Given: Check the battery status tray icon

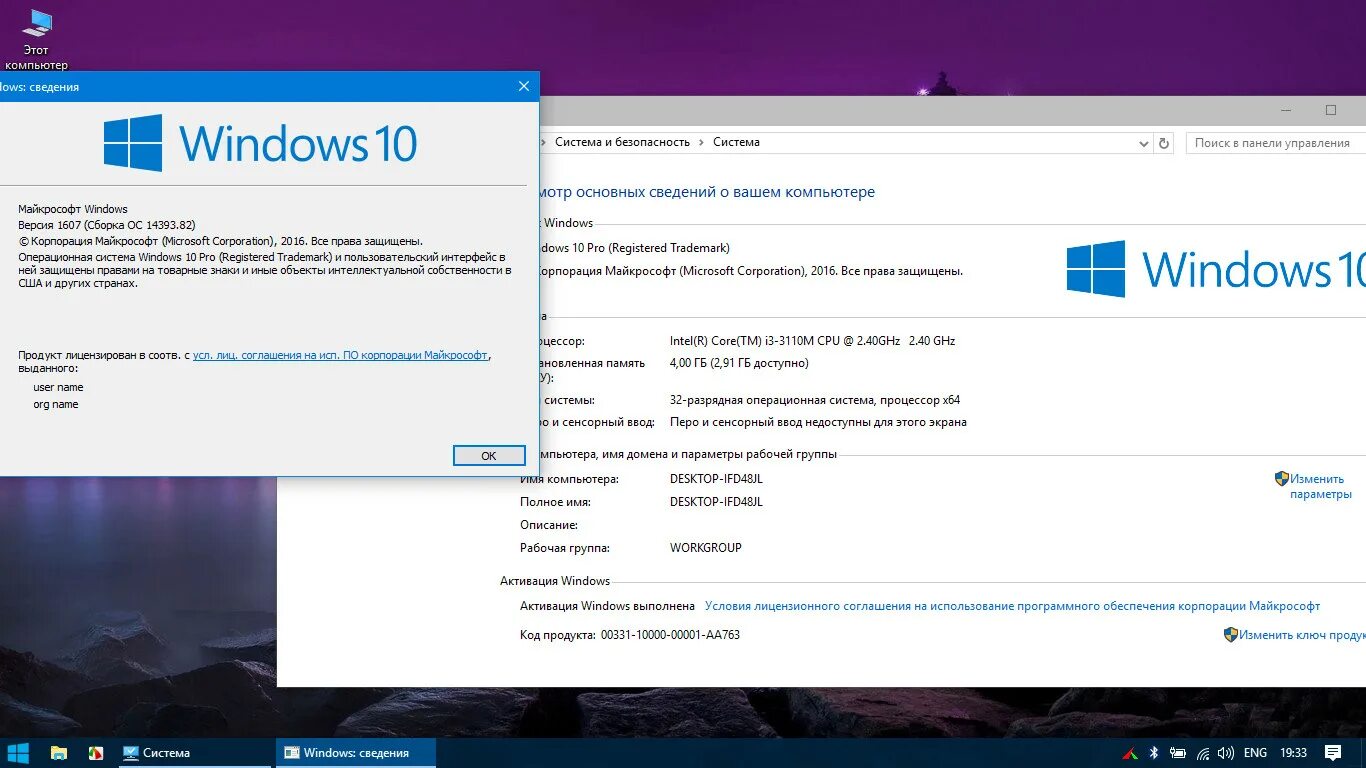Looking at the screenshot, I should pyautogui.click(x=1178, y=753).
